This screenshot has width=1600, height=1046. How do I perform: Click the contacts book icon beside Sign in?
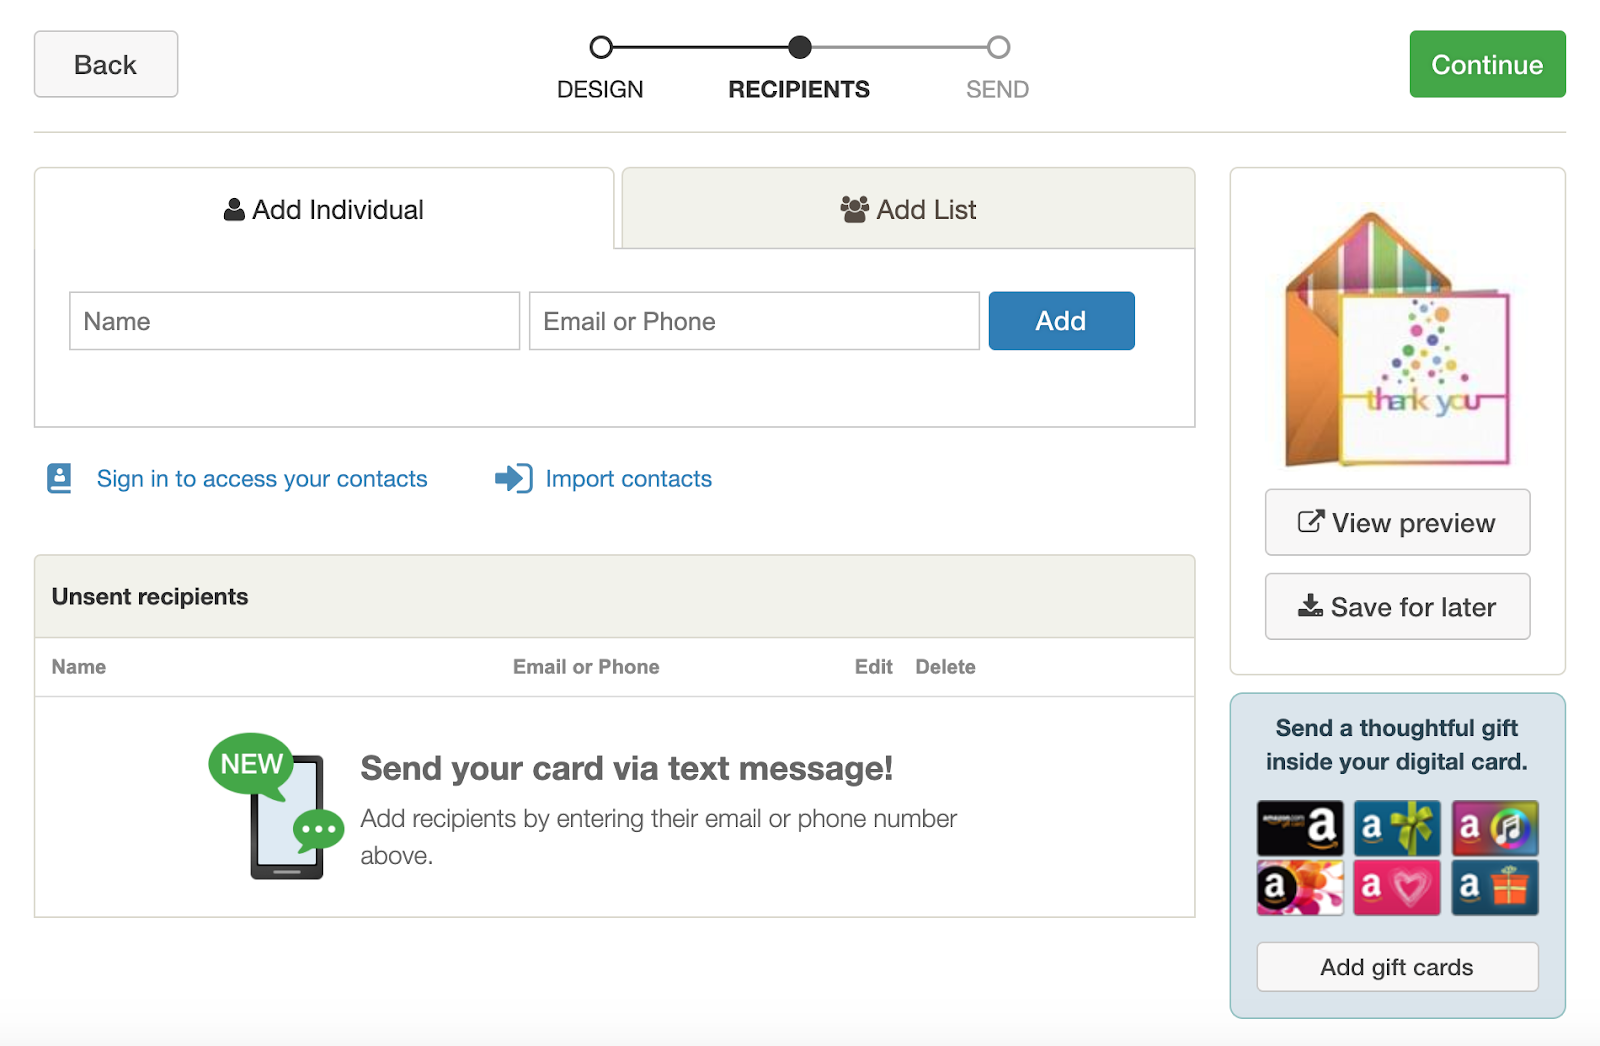pyautogui.click(x=59, y=478)
